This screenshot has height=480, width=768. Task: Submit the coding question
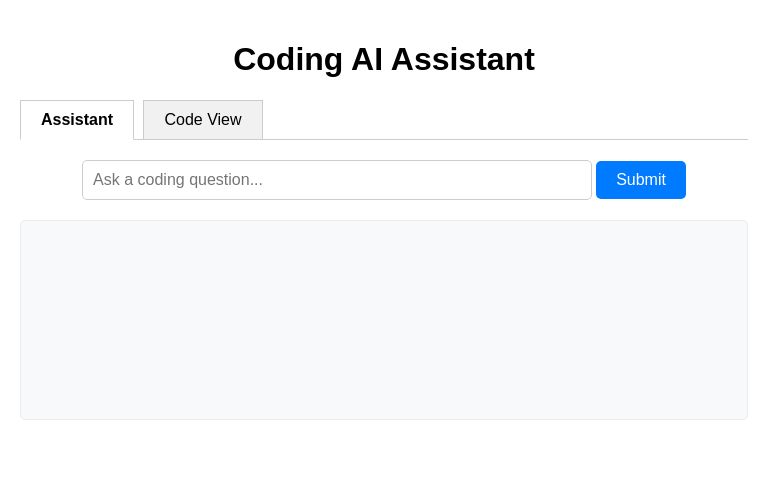641,180
